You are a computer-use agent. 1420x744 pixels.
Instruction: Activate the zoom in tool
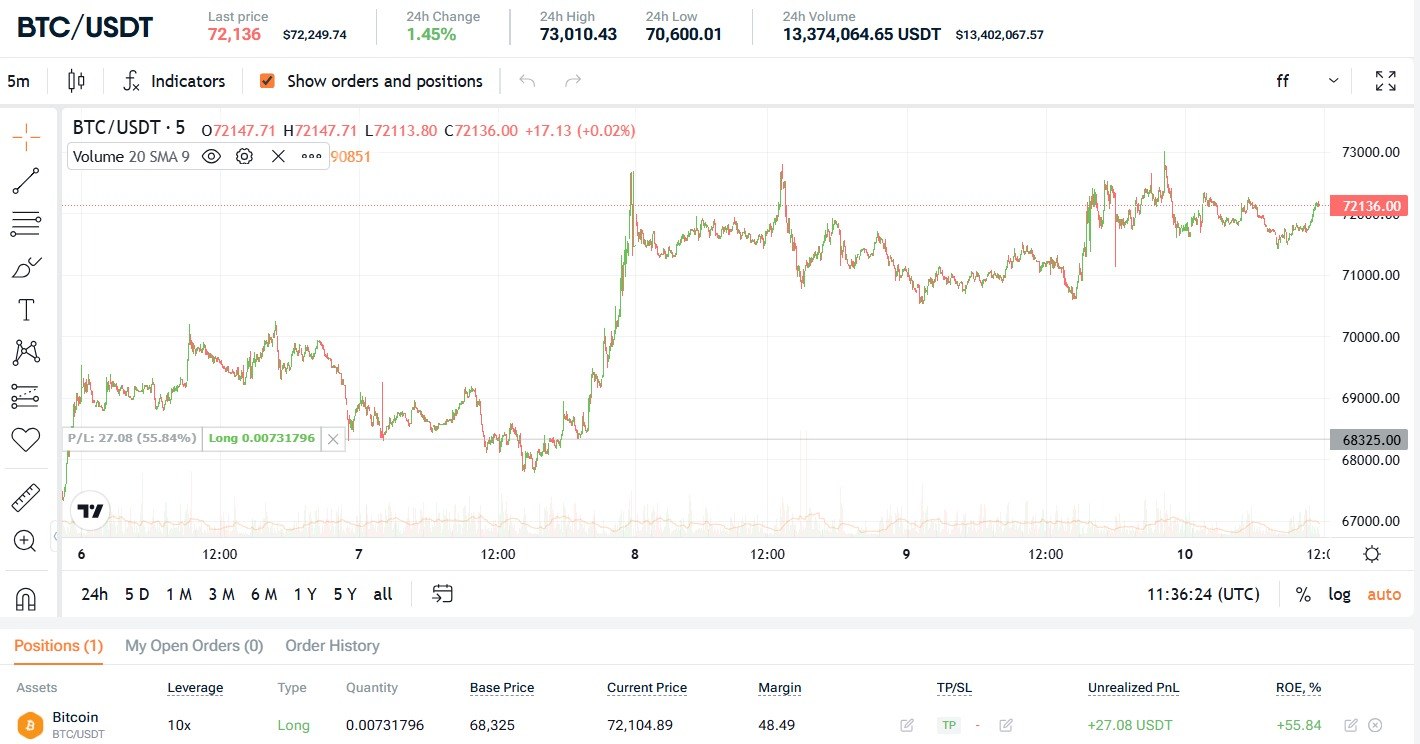point(26,541)
